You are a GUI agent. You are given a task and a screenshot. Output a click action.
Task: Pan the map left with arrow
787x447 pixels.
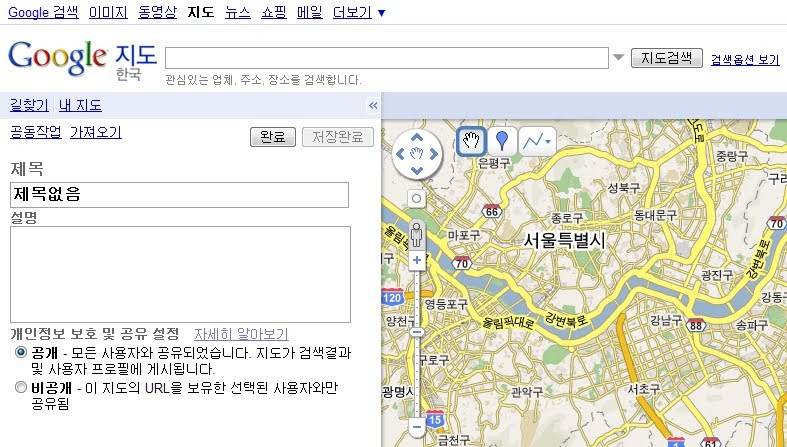tap(400, 154)
